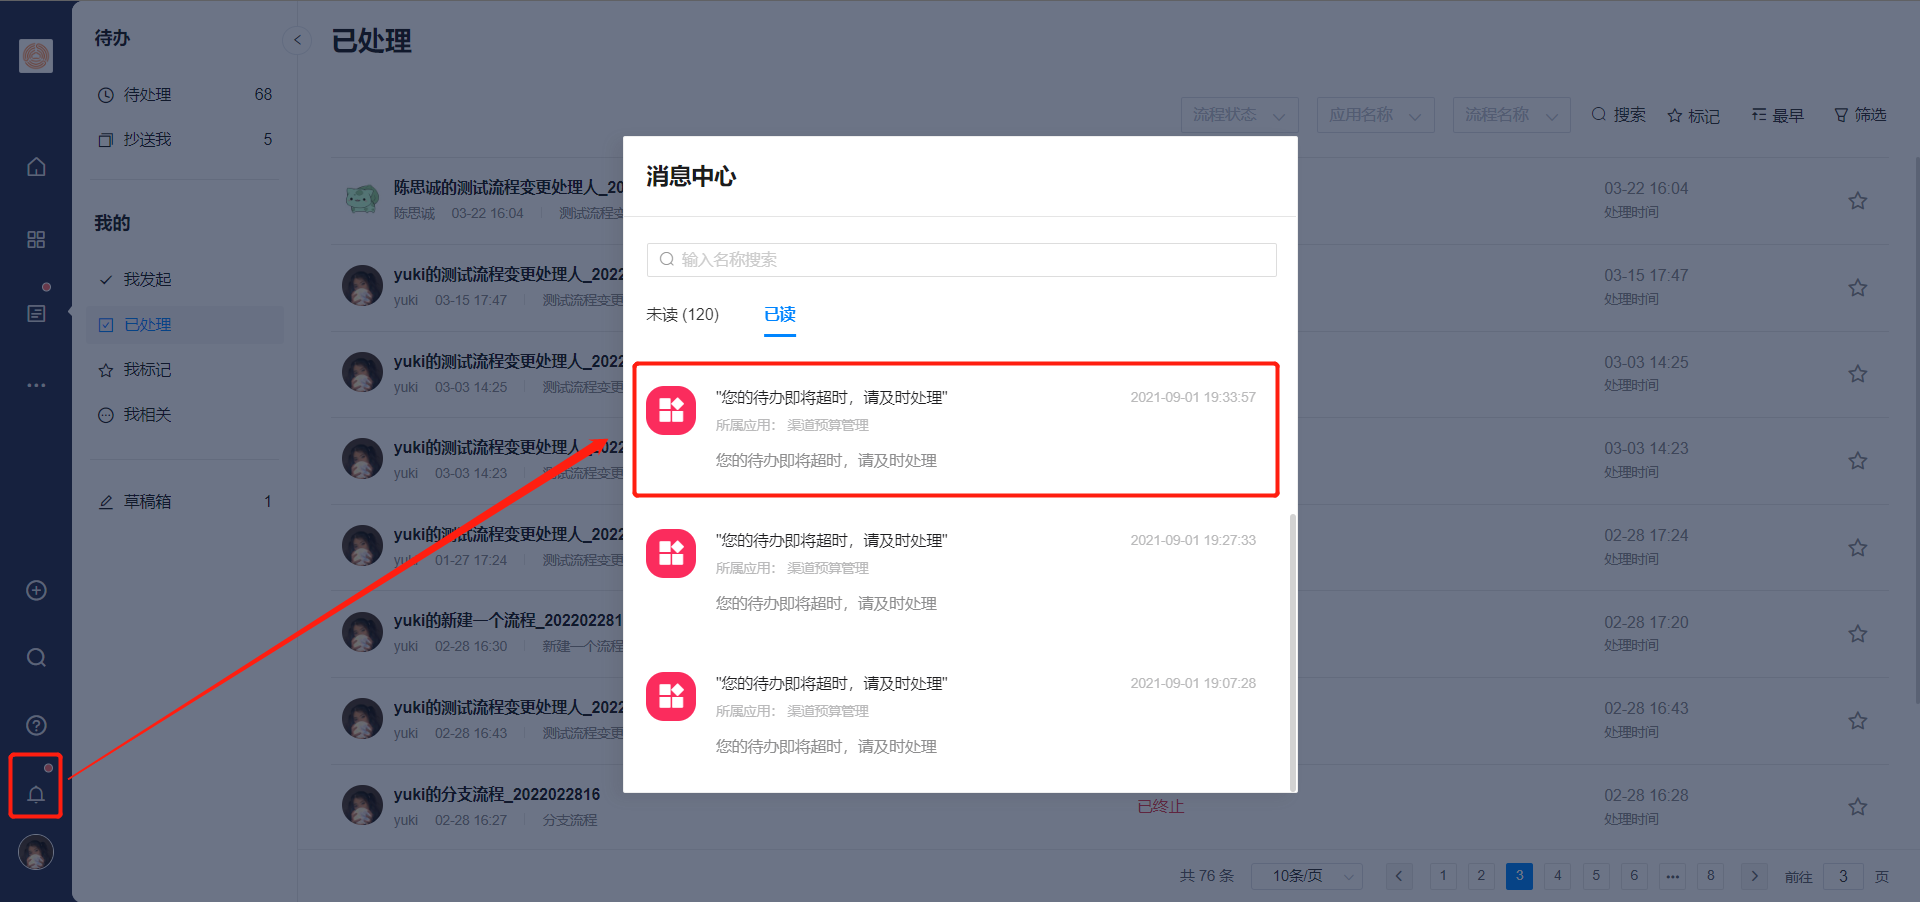Click the notification bell icon in sidebar
This screenshot has width=1920, height=902.
tap(36, 794)
